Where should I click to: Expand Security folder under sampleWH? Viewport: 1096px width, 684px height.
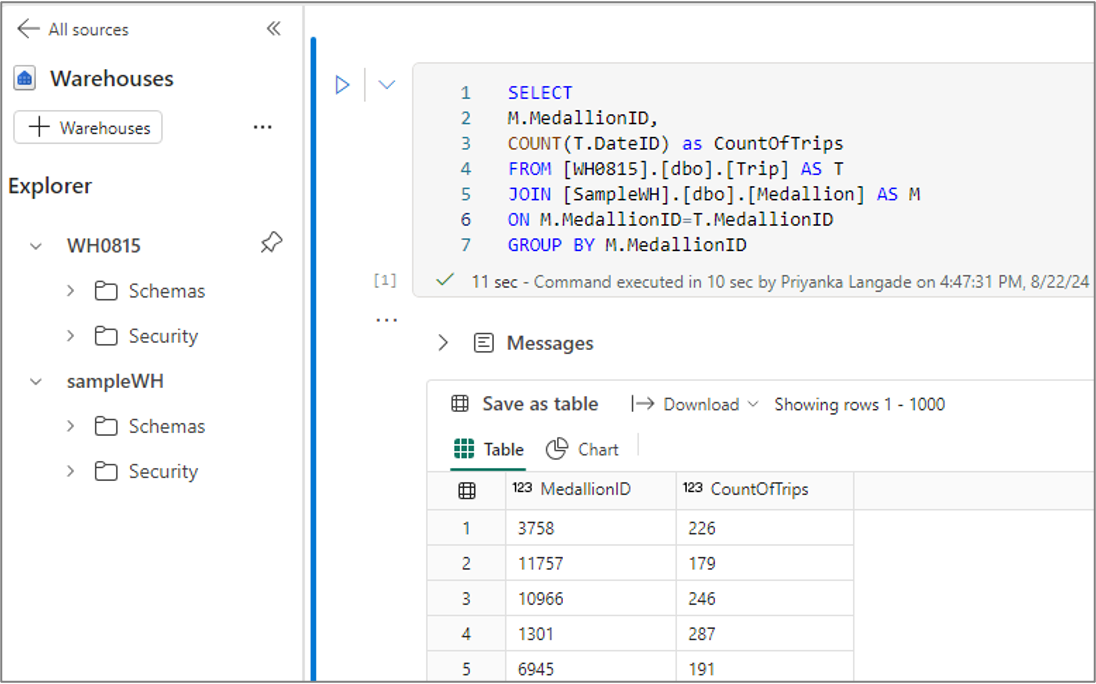pyautogui.click(x=71, y=472)
